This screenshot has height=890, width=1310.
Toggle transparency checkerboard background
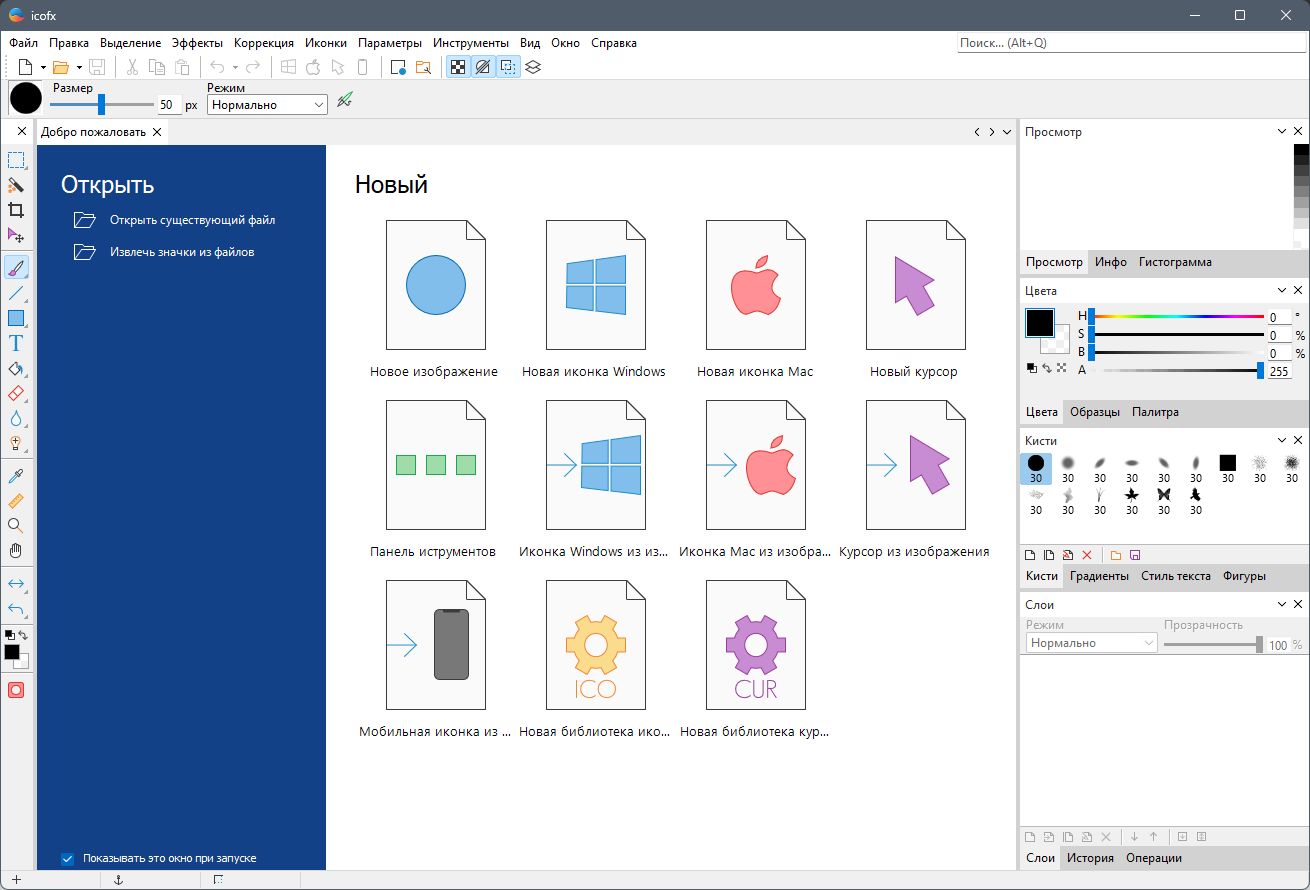click(457, 67)
